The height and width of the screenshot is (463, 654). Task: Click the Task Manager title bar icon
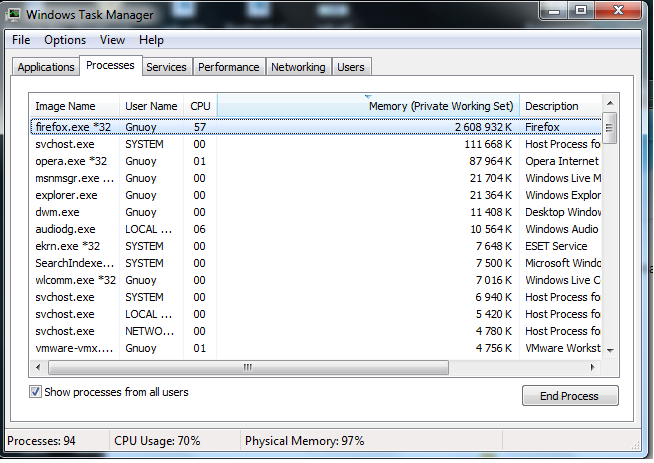click(13, 15)
